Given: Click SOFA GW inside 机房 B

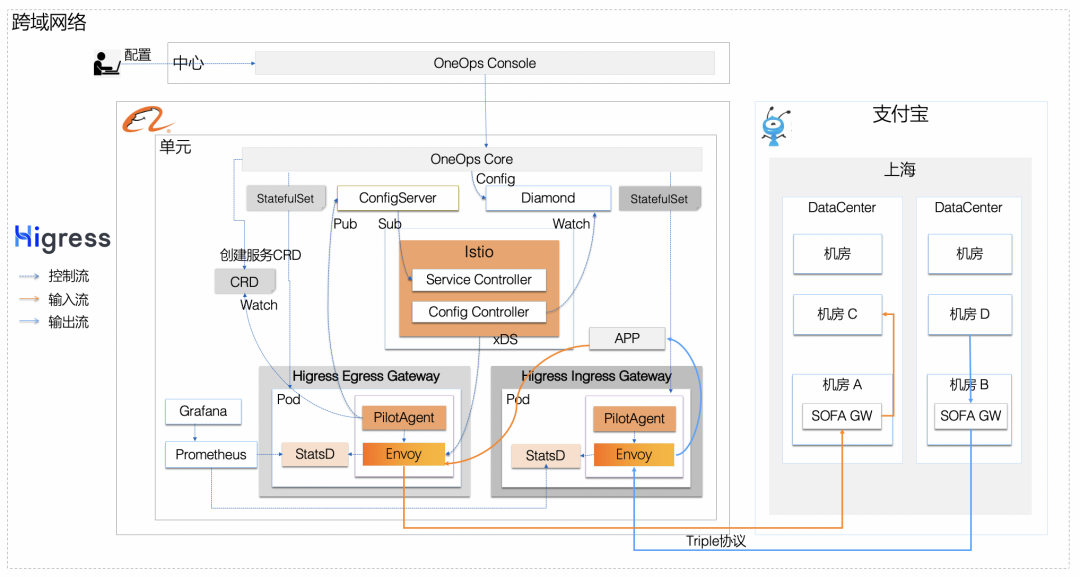Looking at the screenshot, I should (970, 416).
